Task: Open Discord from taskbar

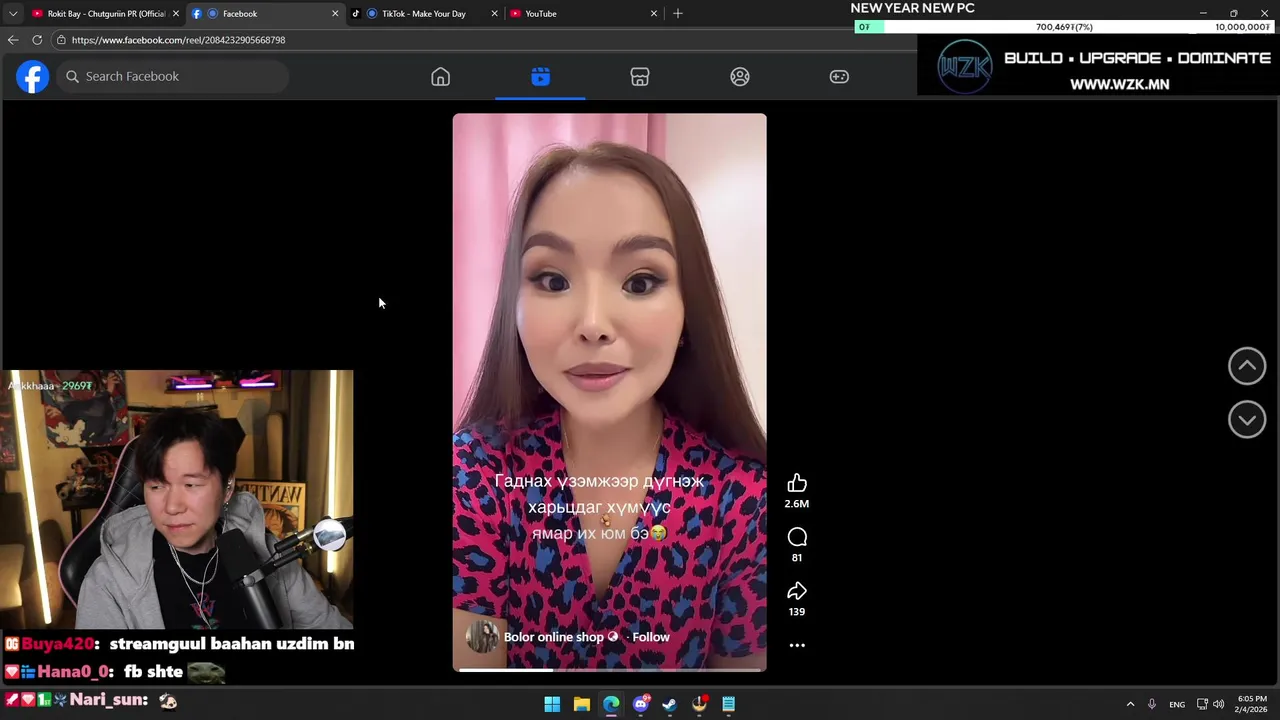Action: (x=641, y=704)
